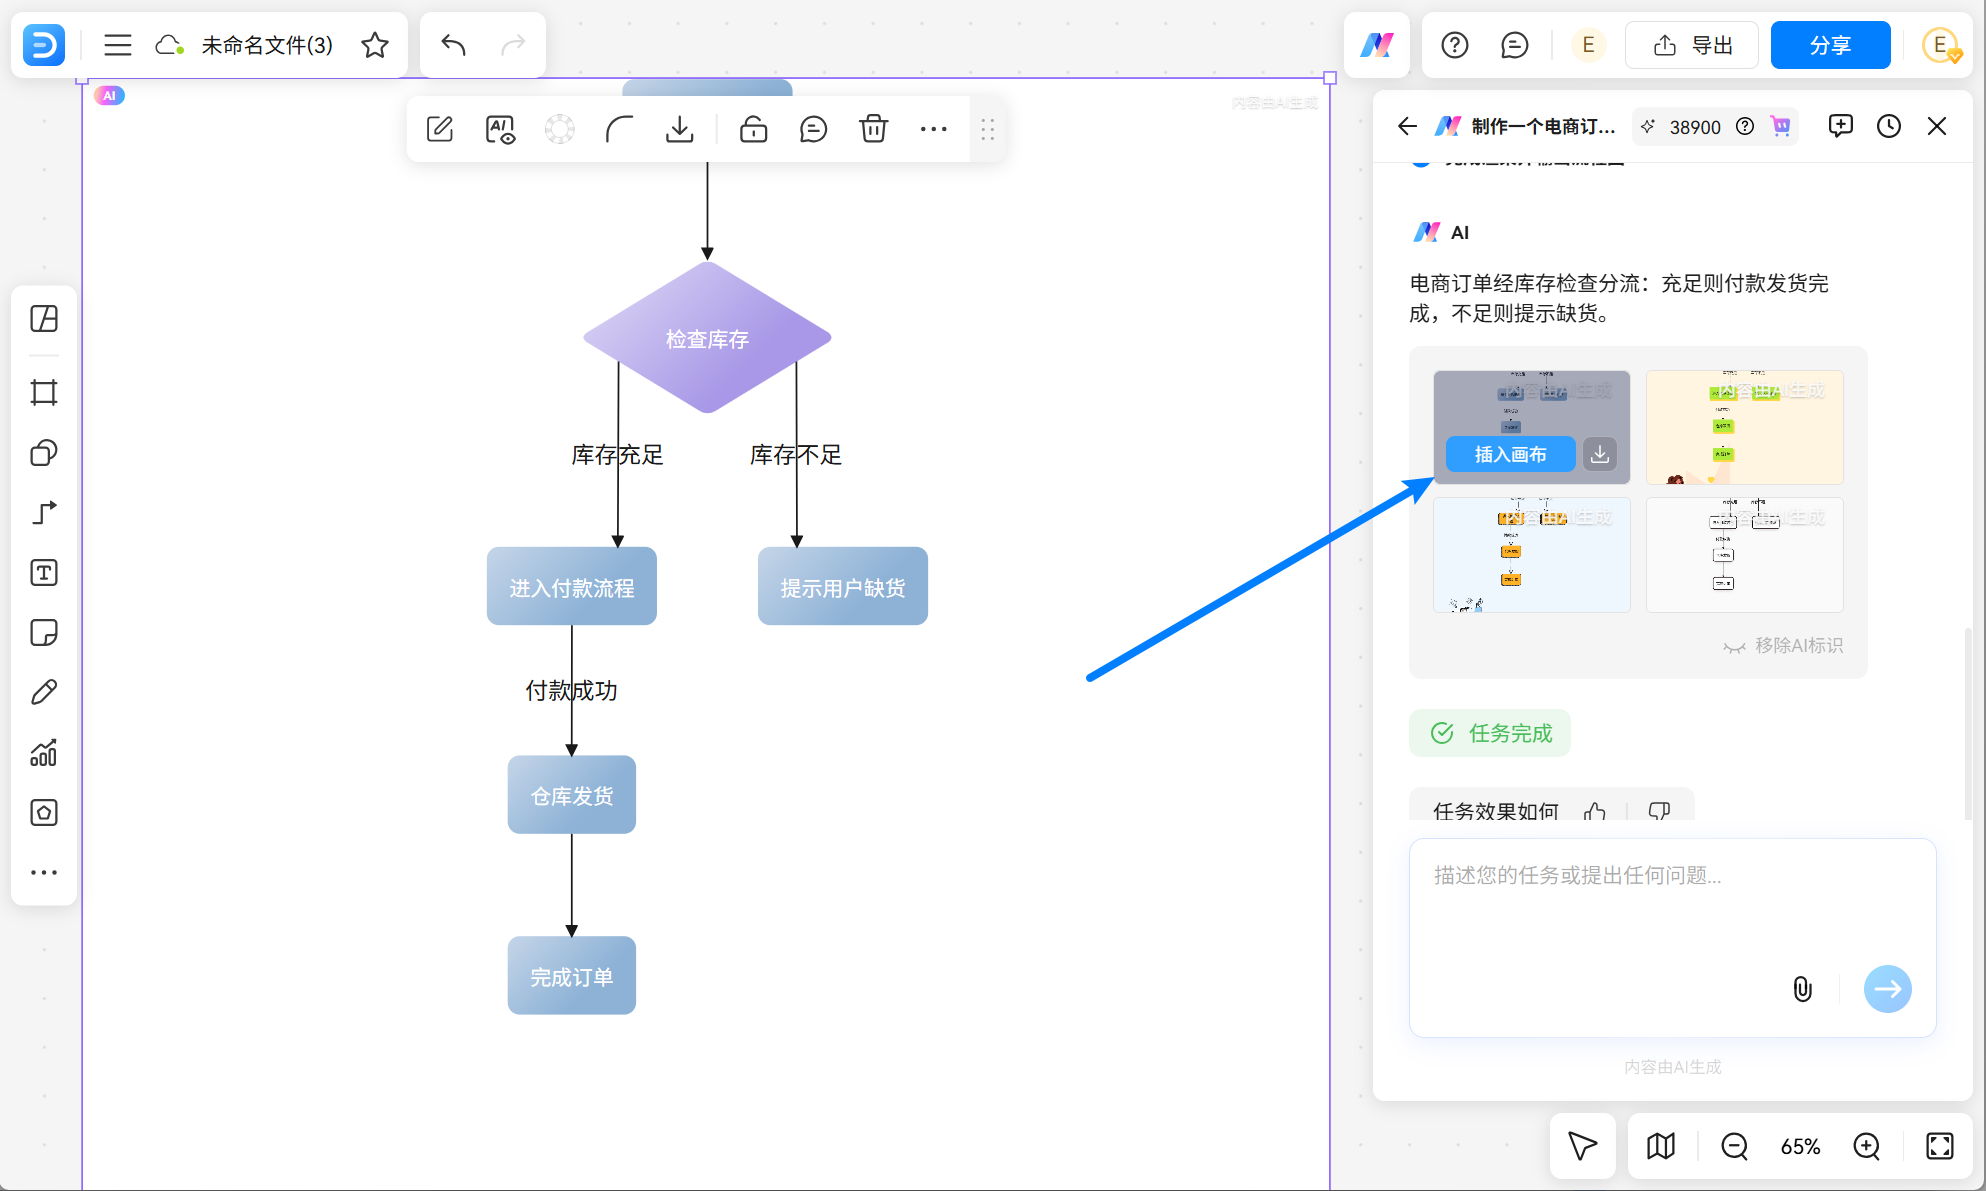Screen dimensions: 1986x1191
Task: Select the text tool
Action: tap(44, 573)
